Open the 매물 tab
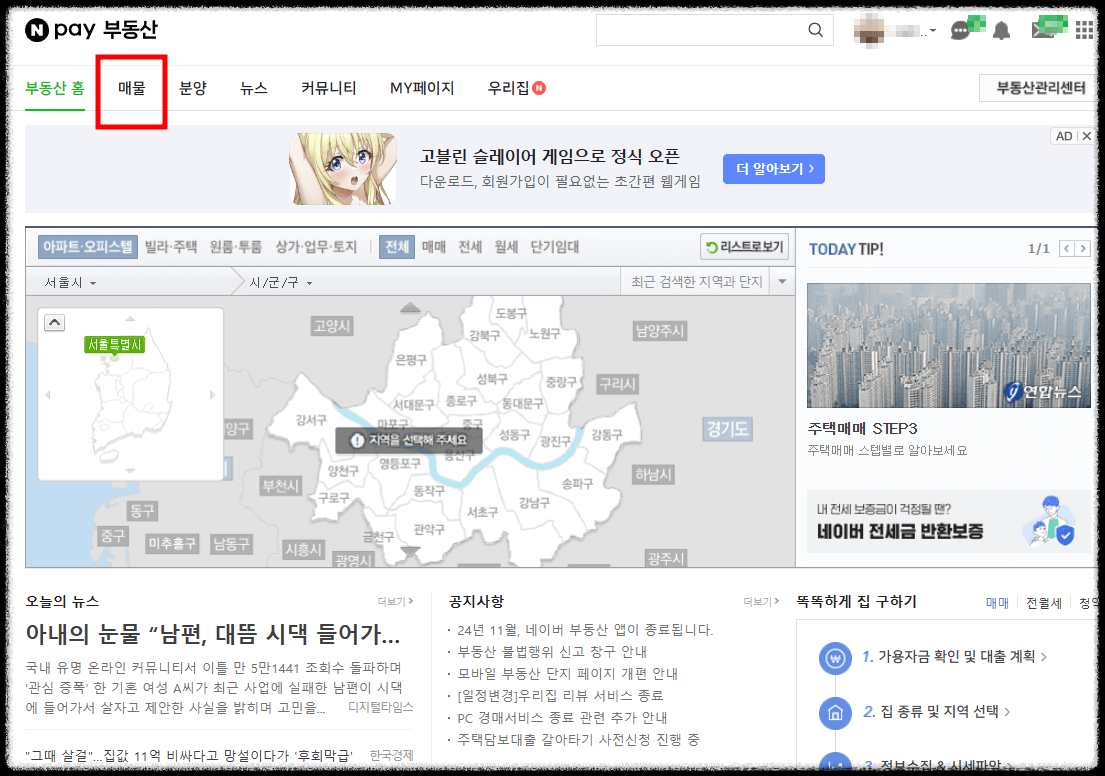Viewport: 1105px width, 776px height. (x=132, y=89)
